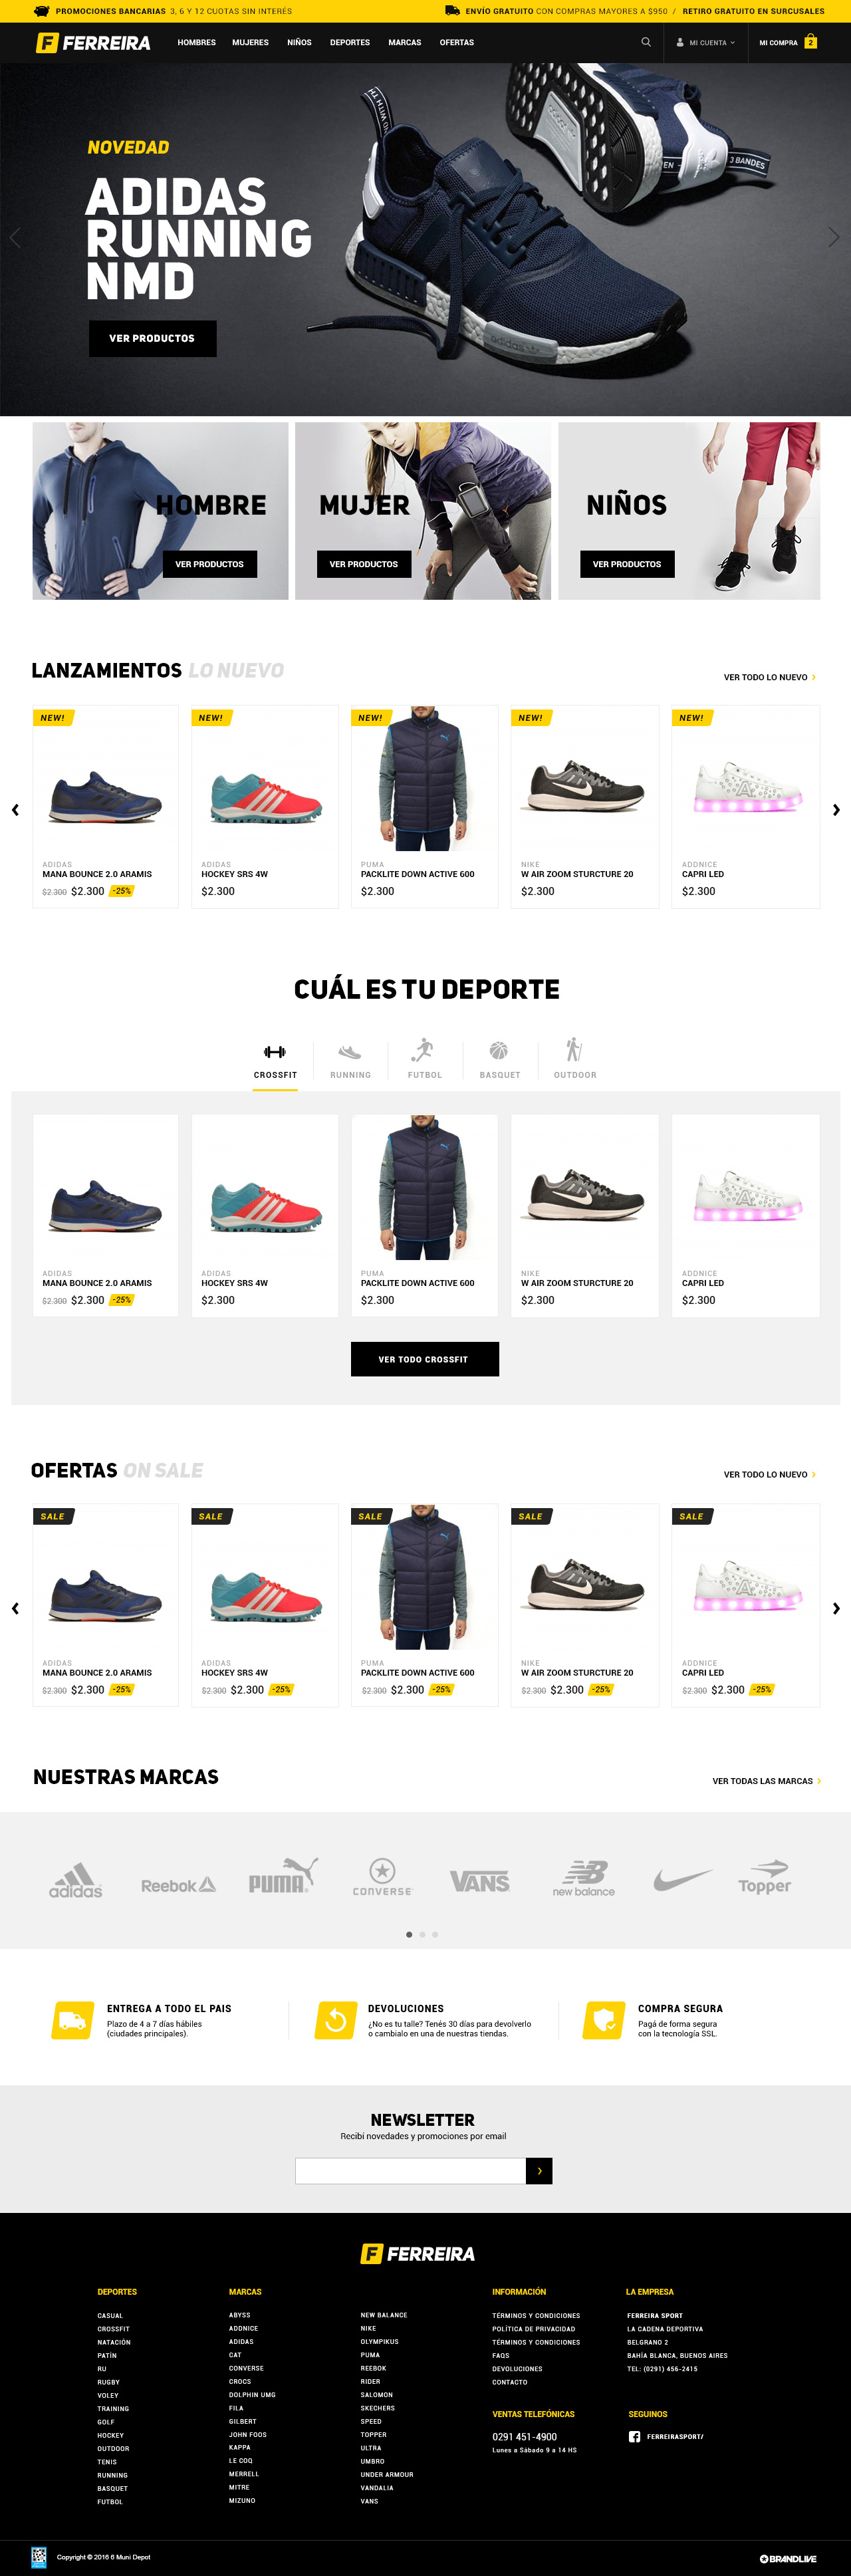
Task: Open the shopping bag cart icon
Action: click(811, 42)
